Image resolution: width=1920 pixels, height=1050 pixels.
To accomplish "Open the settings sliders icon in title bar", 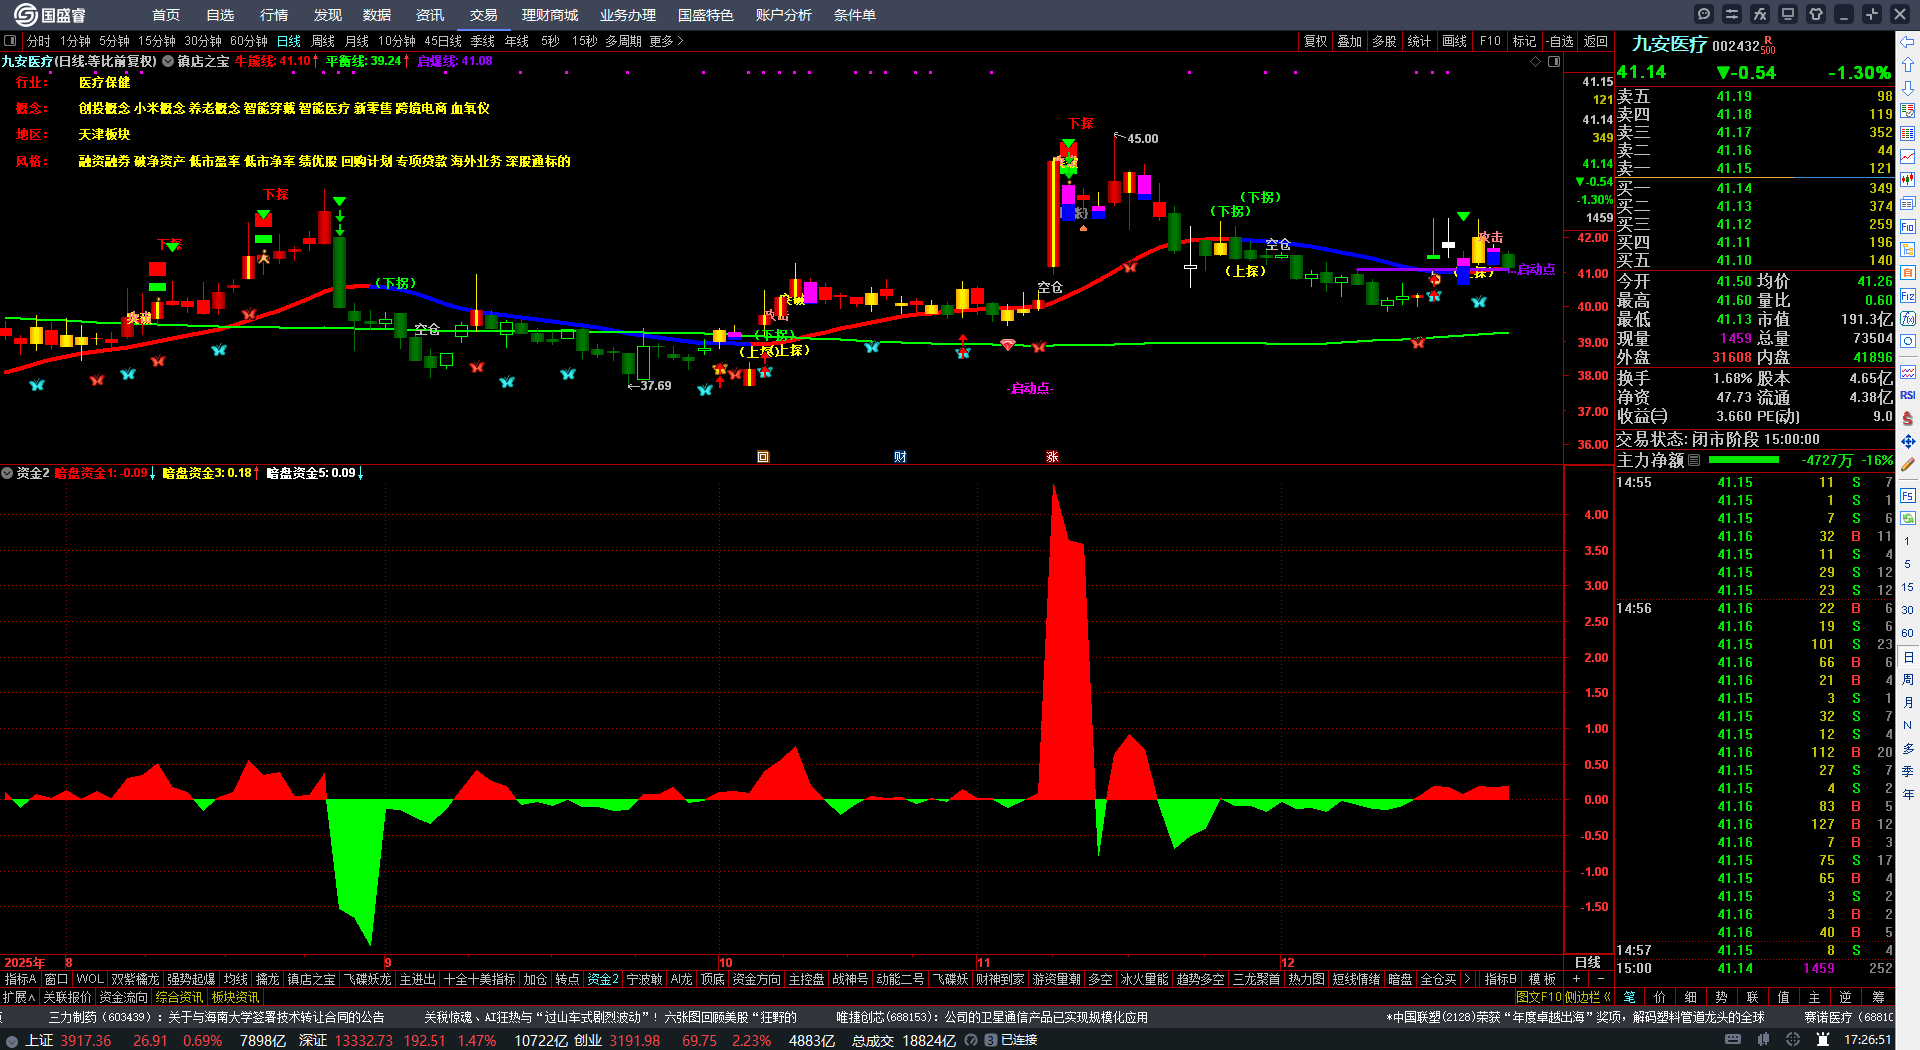I will [1732, 14].
